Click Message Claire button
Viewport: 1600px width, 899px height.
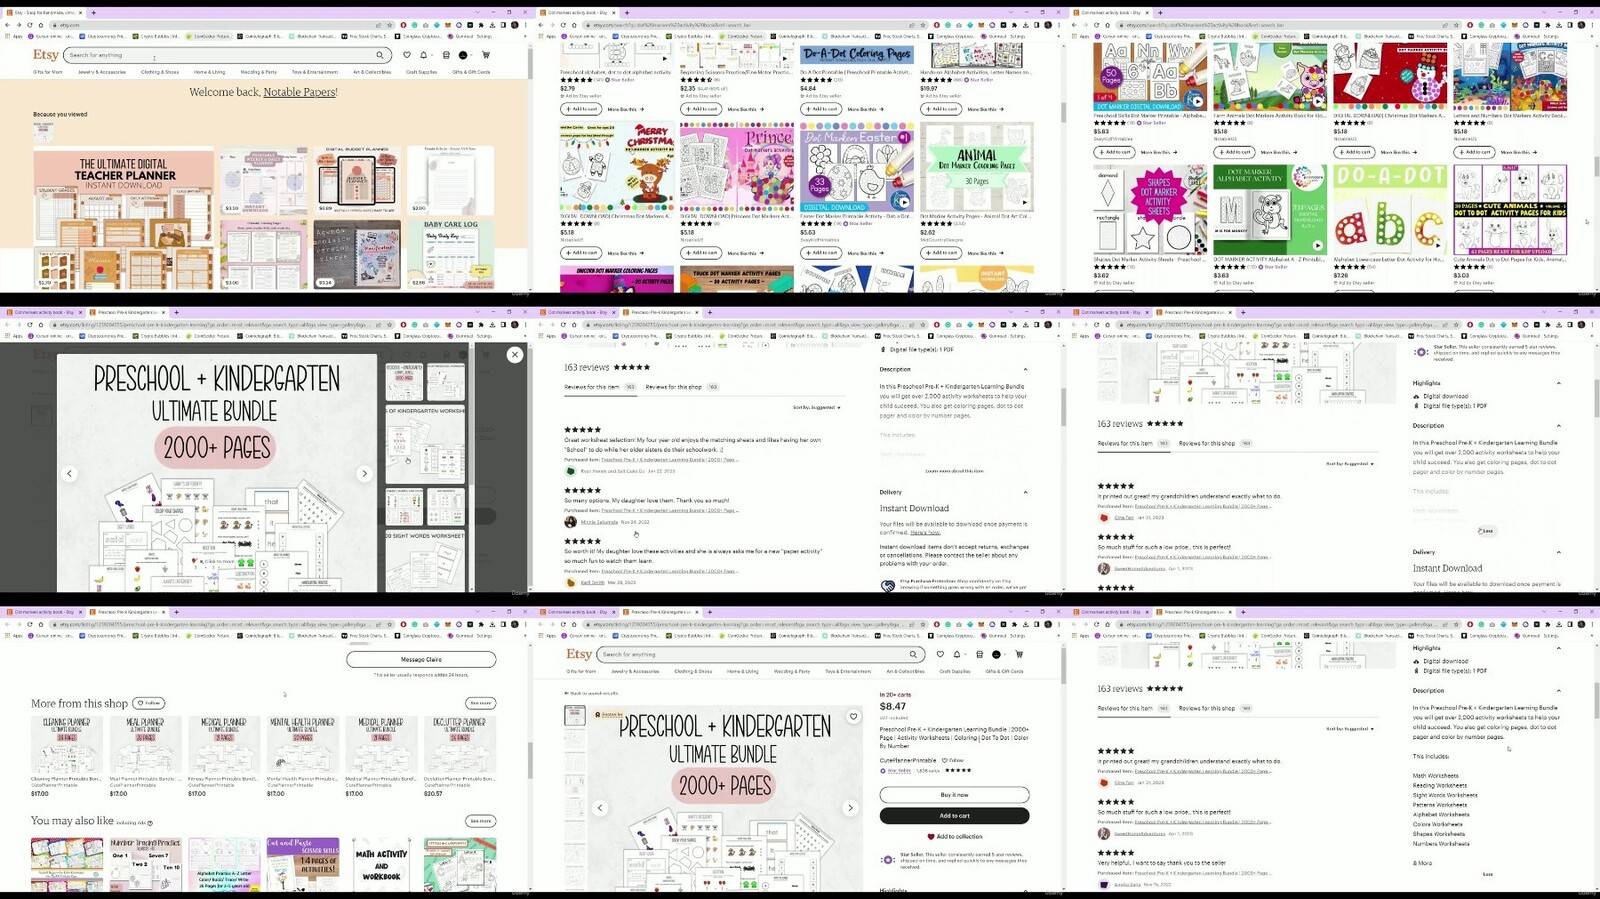coord(421,660)
